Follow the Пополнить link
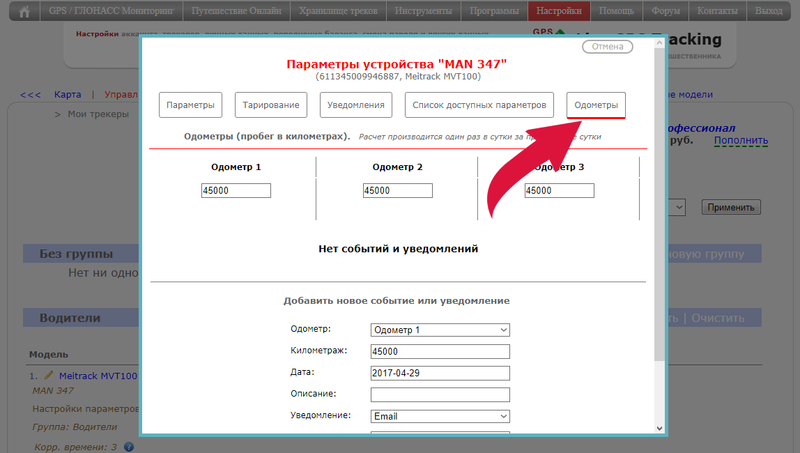 (x=741, y=141)
